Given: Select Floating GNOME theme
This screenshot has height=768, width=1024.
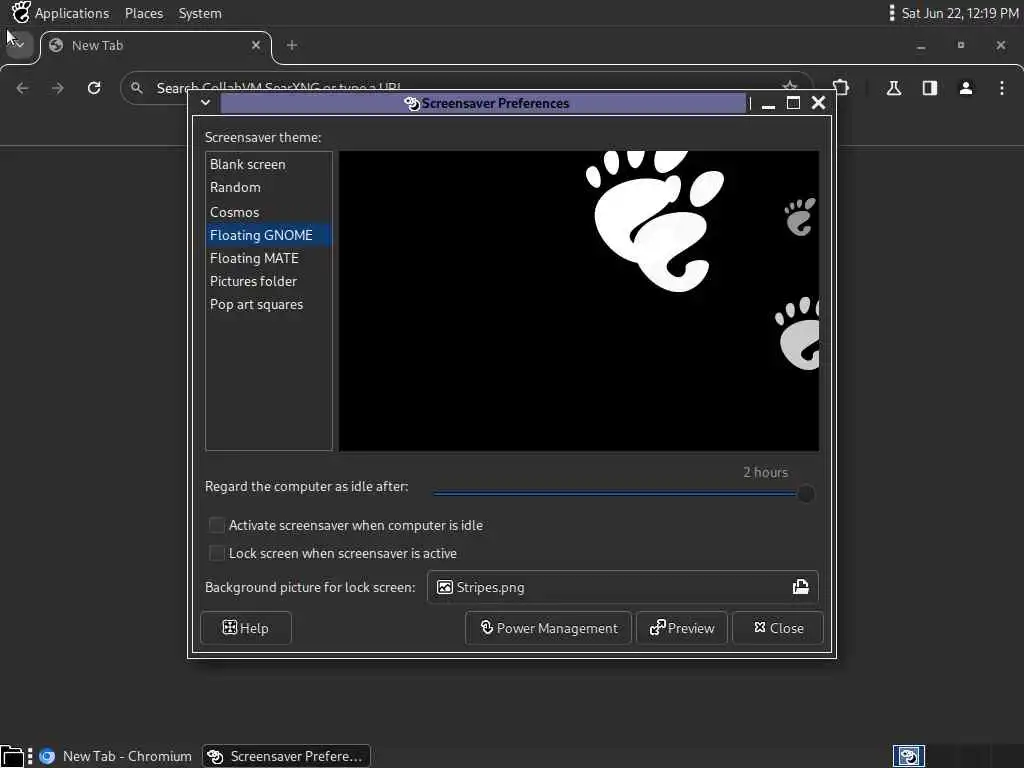Looking at the screenshot, I should [x=268, y=235].
